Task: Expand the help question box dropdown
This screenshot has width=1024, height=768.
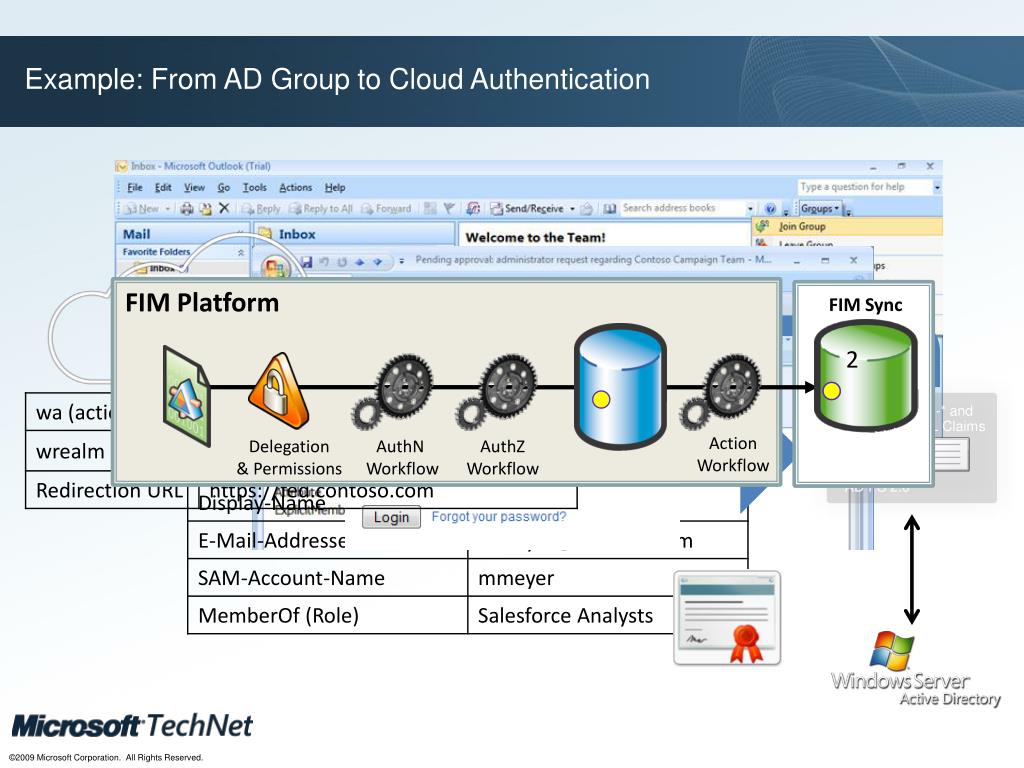Action: pyautogui.click(x=936, y=187)
